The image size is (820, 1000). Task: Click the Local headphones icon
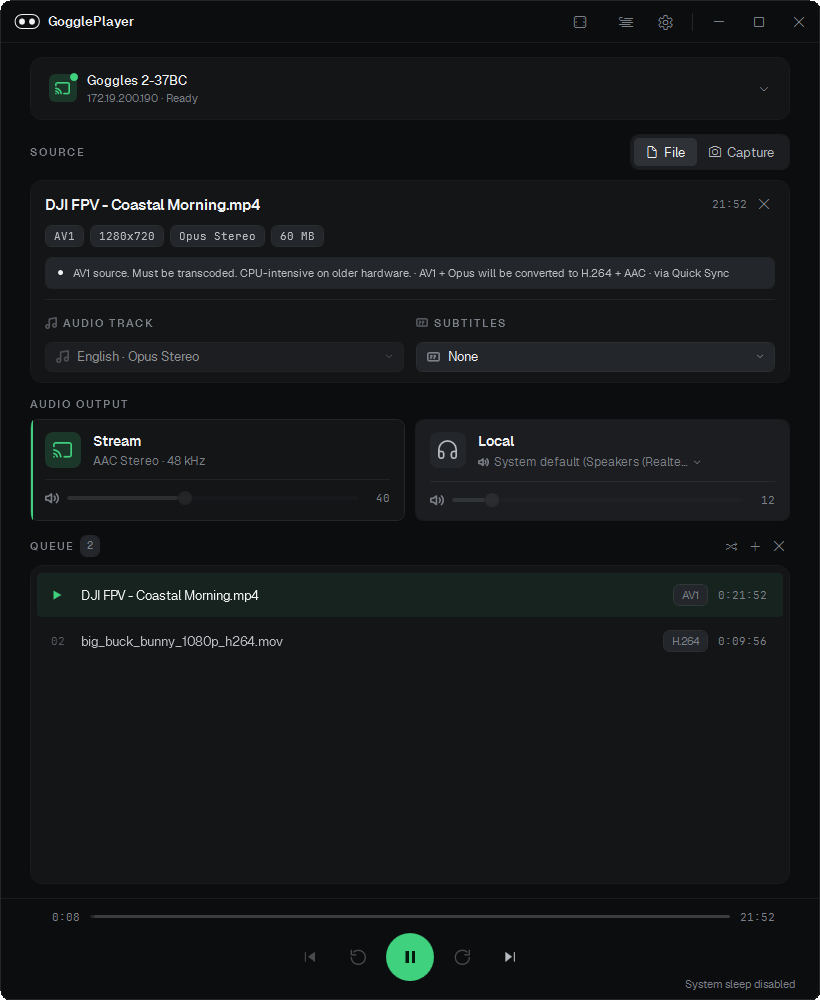(x=448, y=450)
